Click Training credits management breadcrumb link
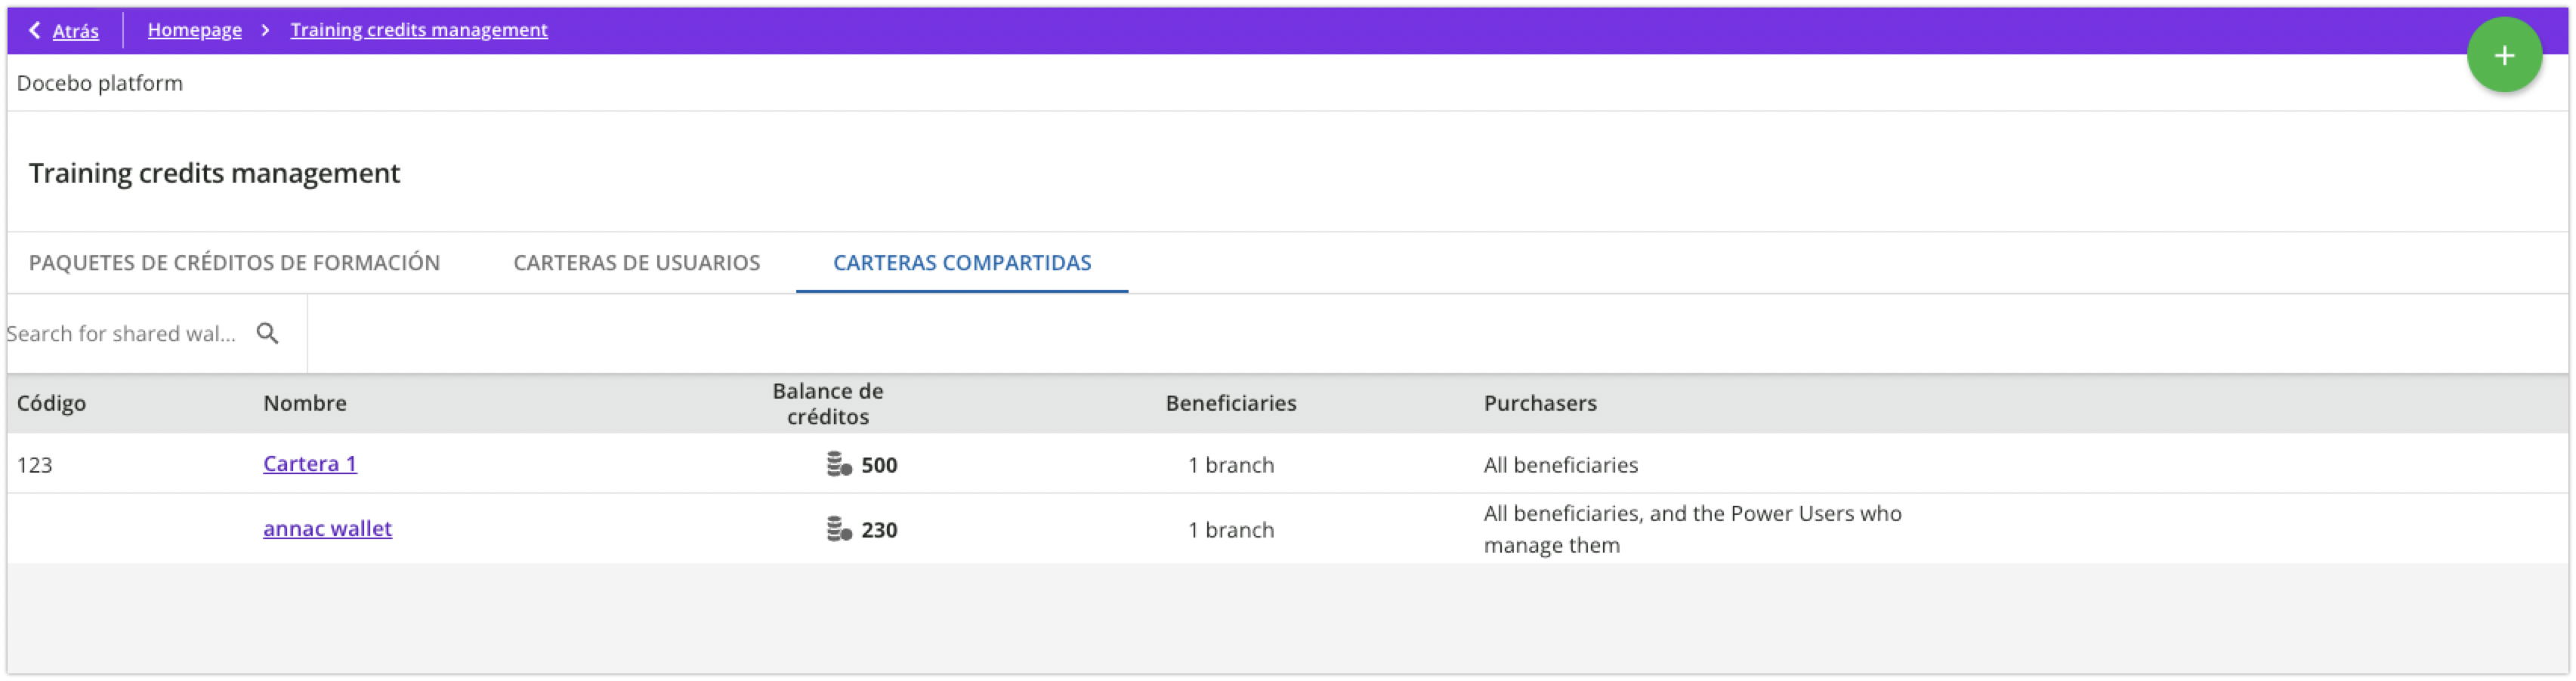The image size is (2576, 681). point(418,30)
